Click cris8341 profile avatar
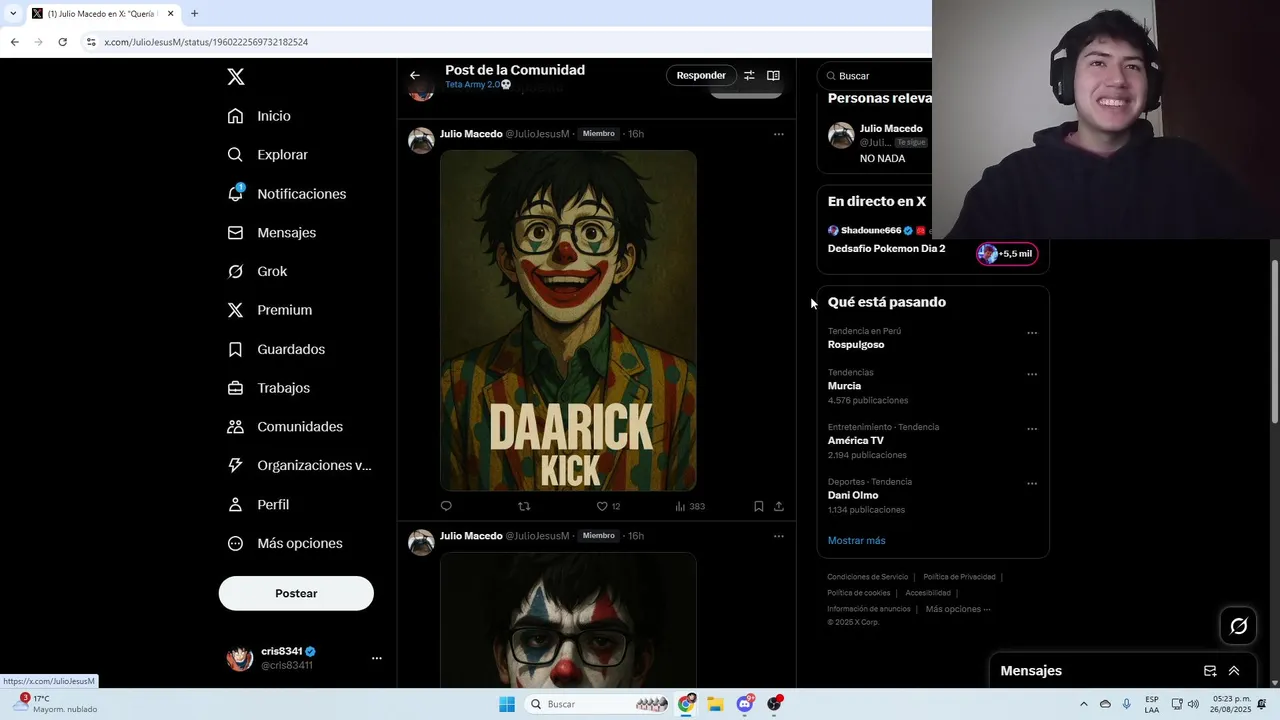1280x720 pixels. [x=240, y=658]
